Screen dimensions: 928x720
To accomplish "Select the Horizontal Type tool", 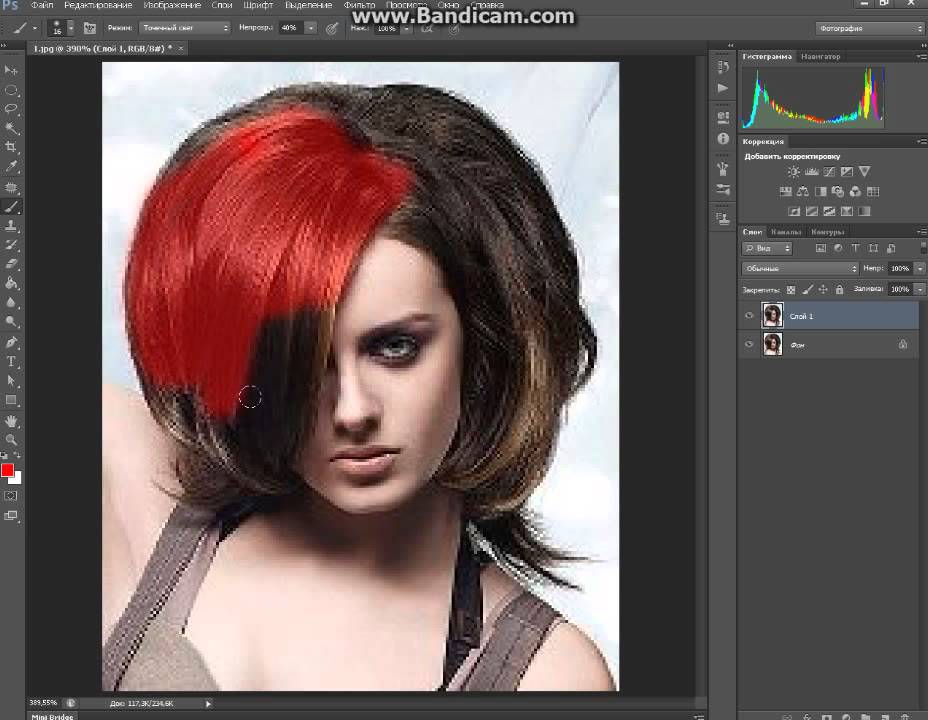I will (12, 361).
